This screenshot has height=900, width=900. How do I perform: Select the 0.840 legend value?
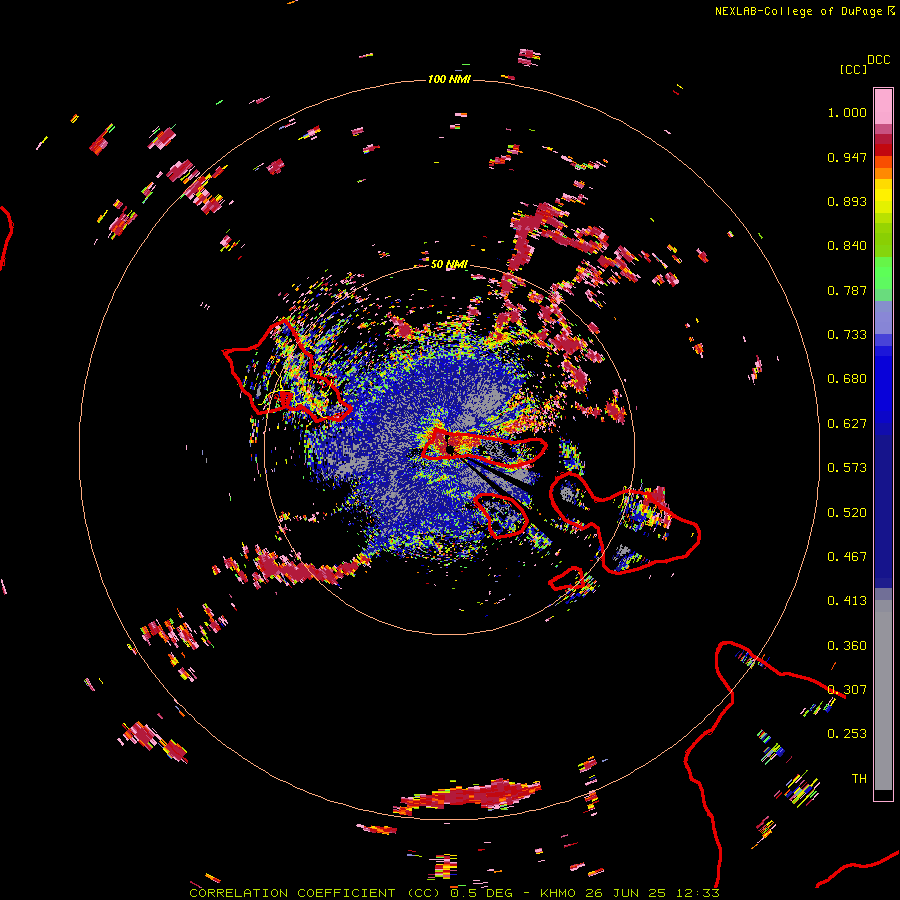click(x=847, y=246)
